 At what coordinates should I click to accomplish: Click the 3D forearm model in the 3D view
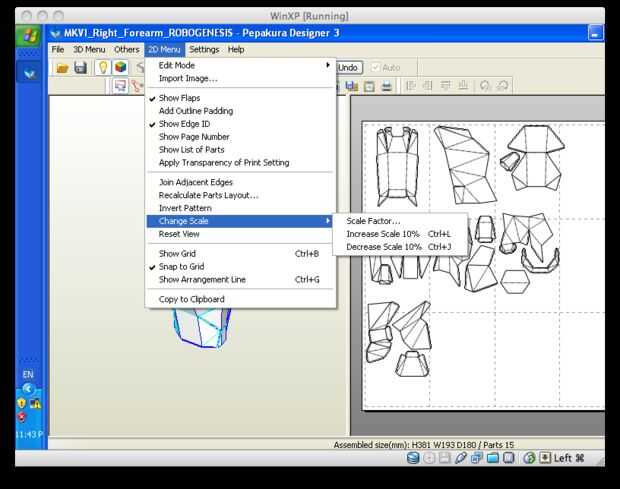pyautogui.click(x=202, y=329)
